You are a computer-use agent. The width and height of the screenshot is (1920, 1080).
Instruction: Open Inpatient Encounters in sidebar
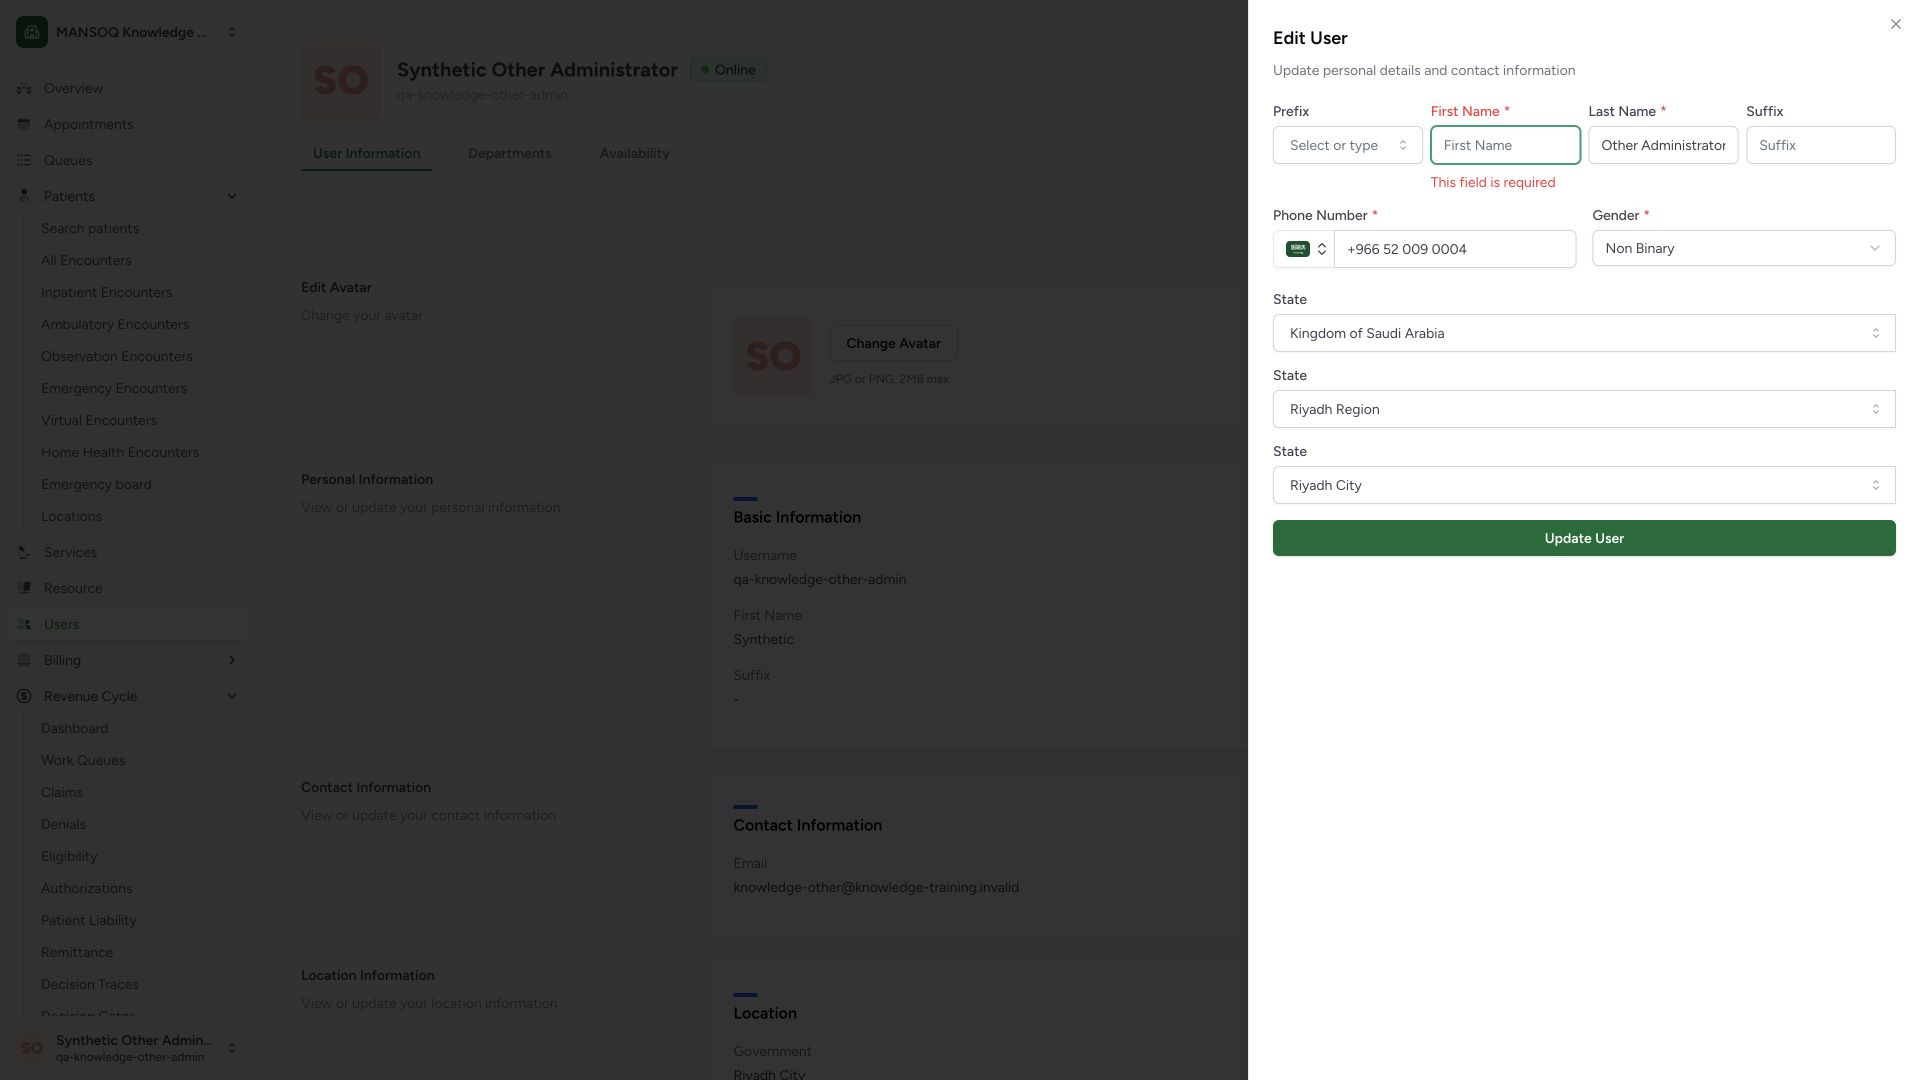[x=106, y=292]
